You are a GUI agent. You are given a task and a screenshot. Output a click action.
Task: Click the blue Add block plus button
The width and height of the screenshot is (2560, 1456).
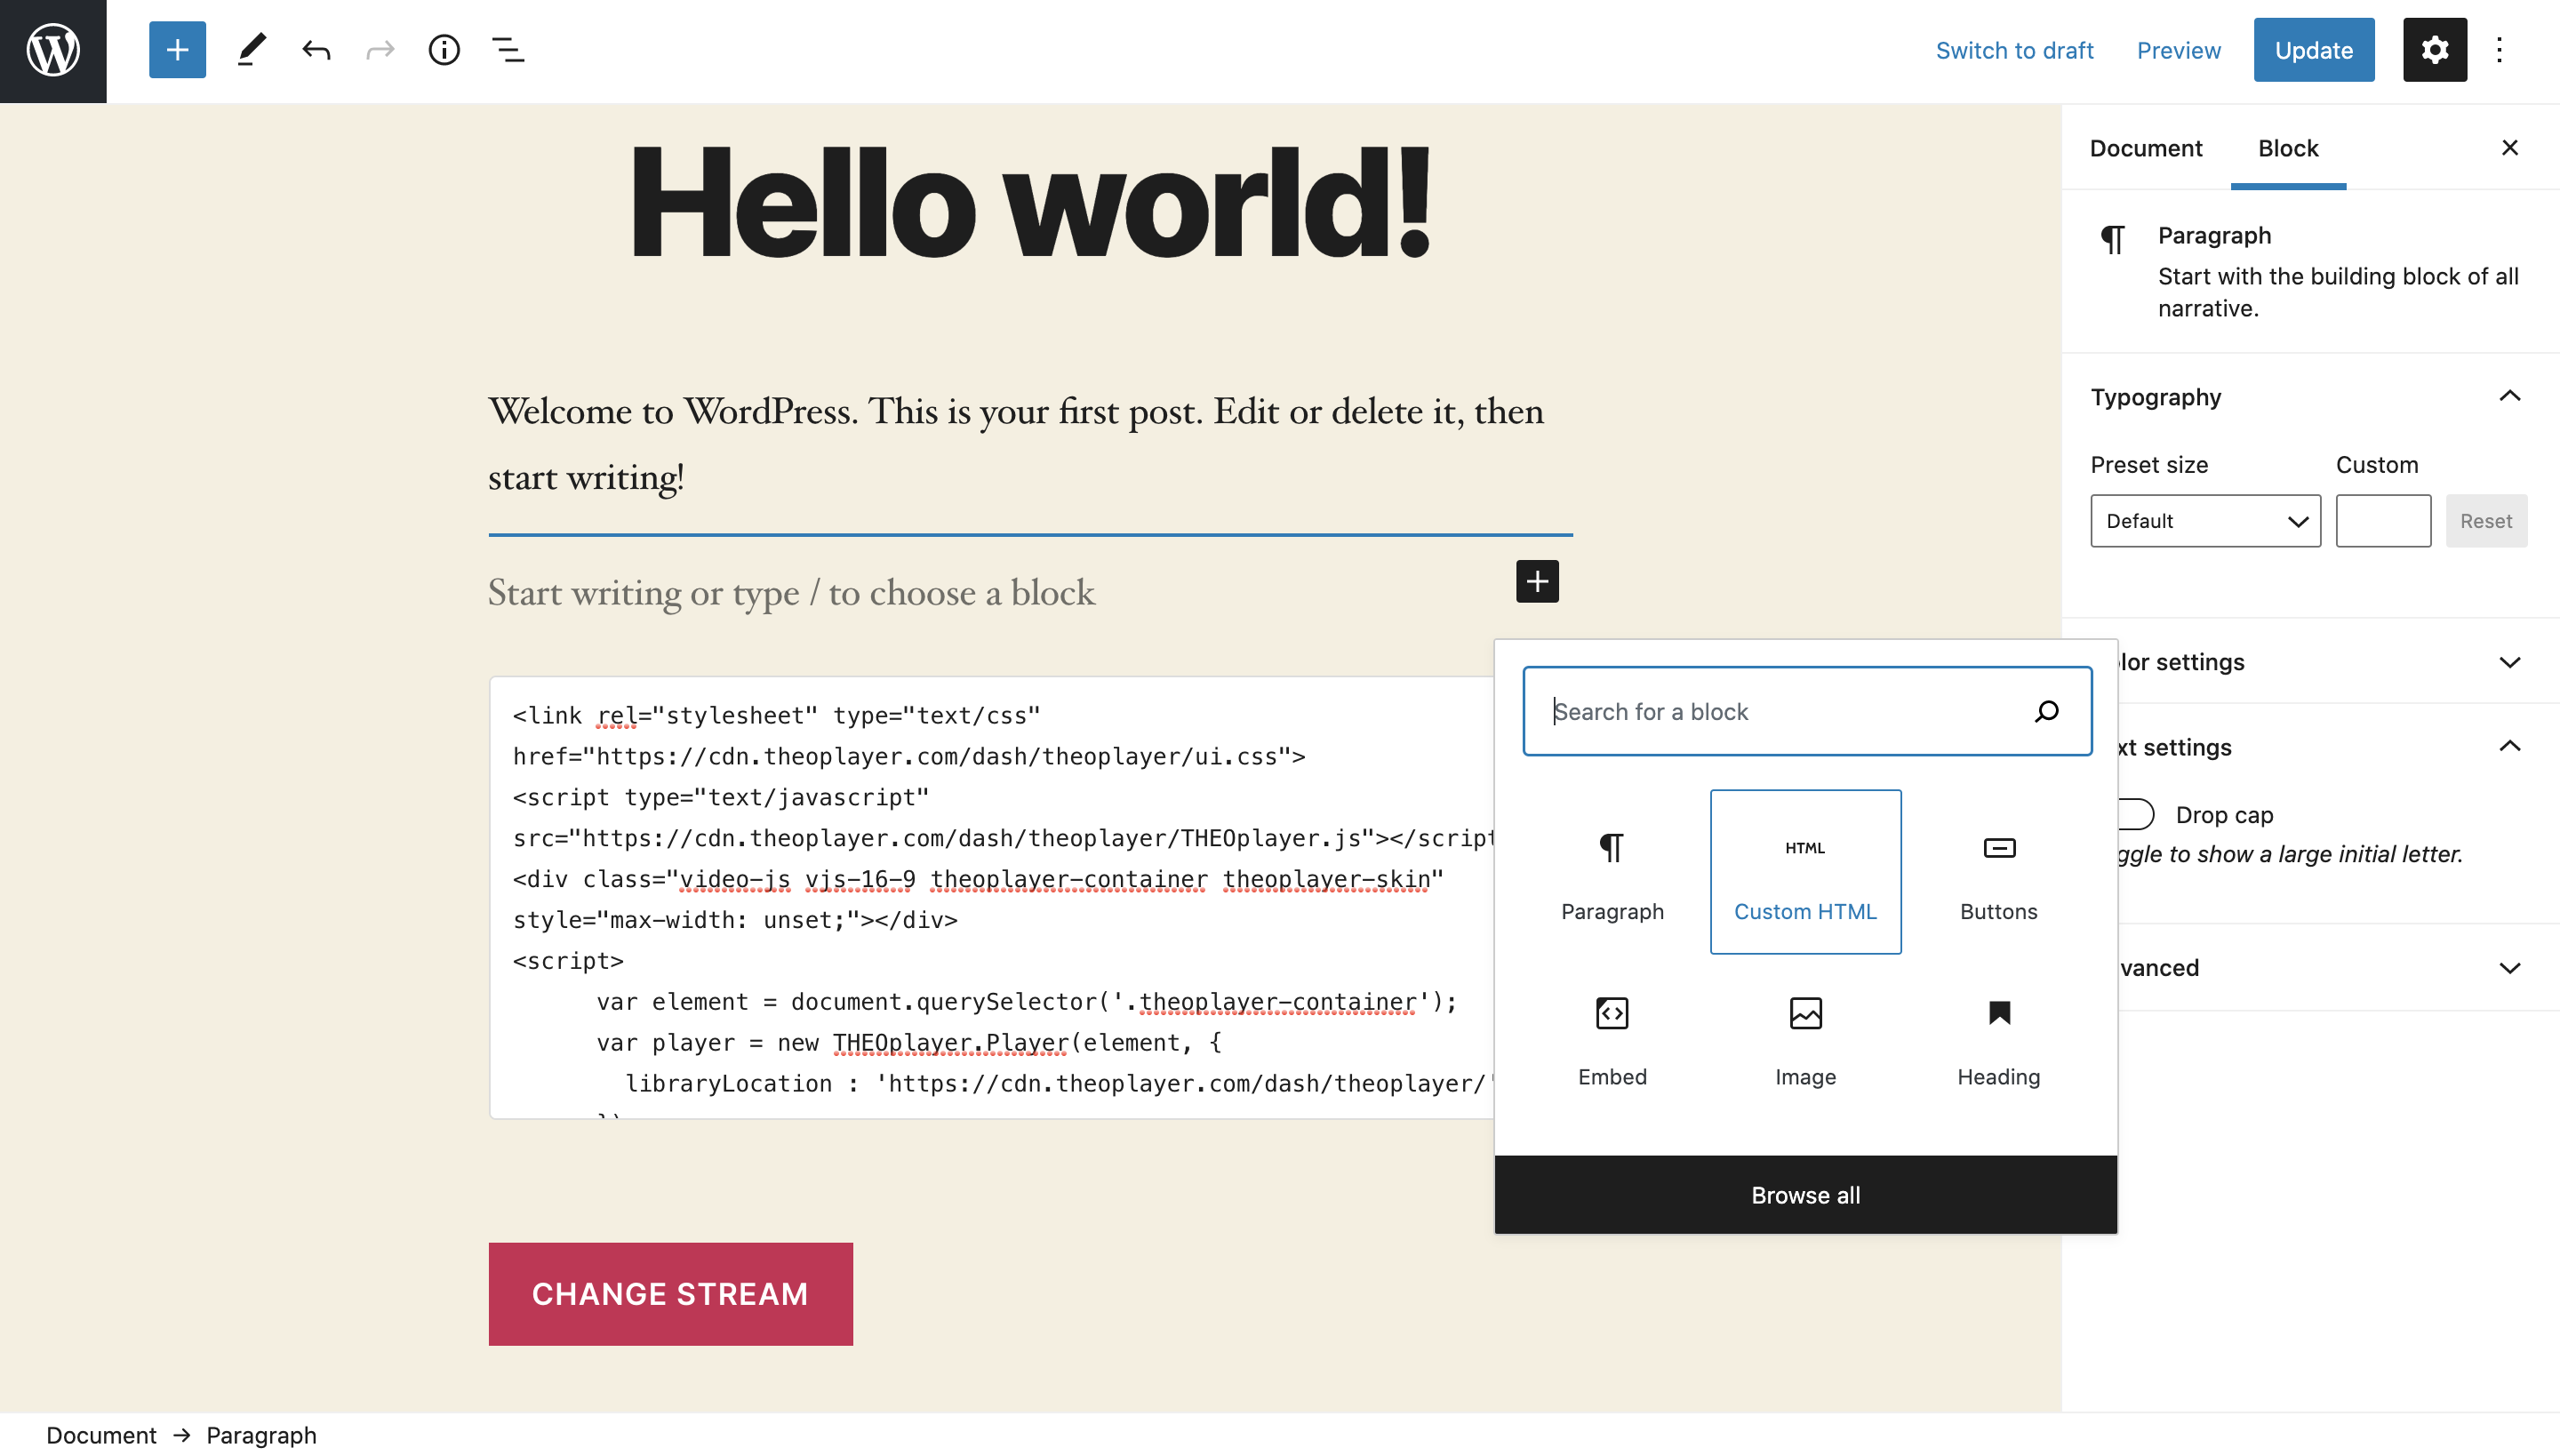coord(177,50)
